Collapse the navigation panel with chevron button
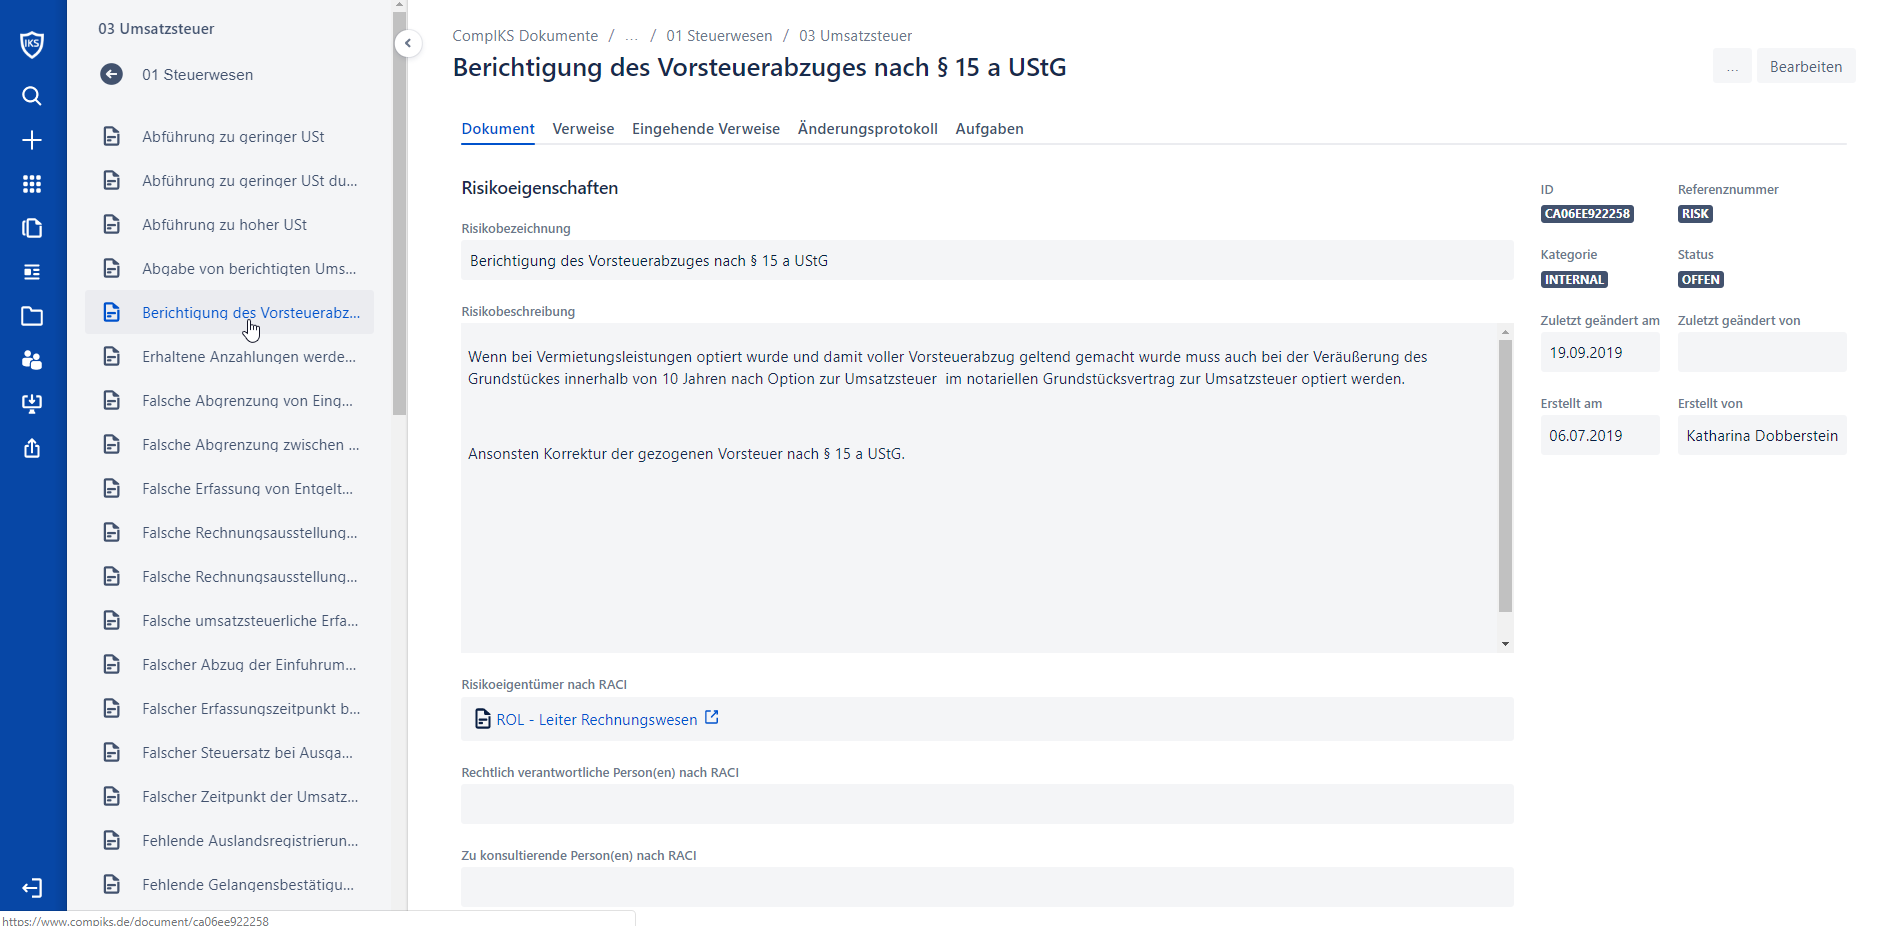The width and height of the screenshot is (1900, 926). tap(408, 43)
